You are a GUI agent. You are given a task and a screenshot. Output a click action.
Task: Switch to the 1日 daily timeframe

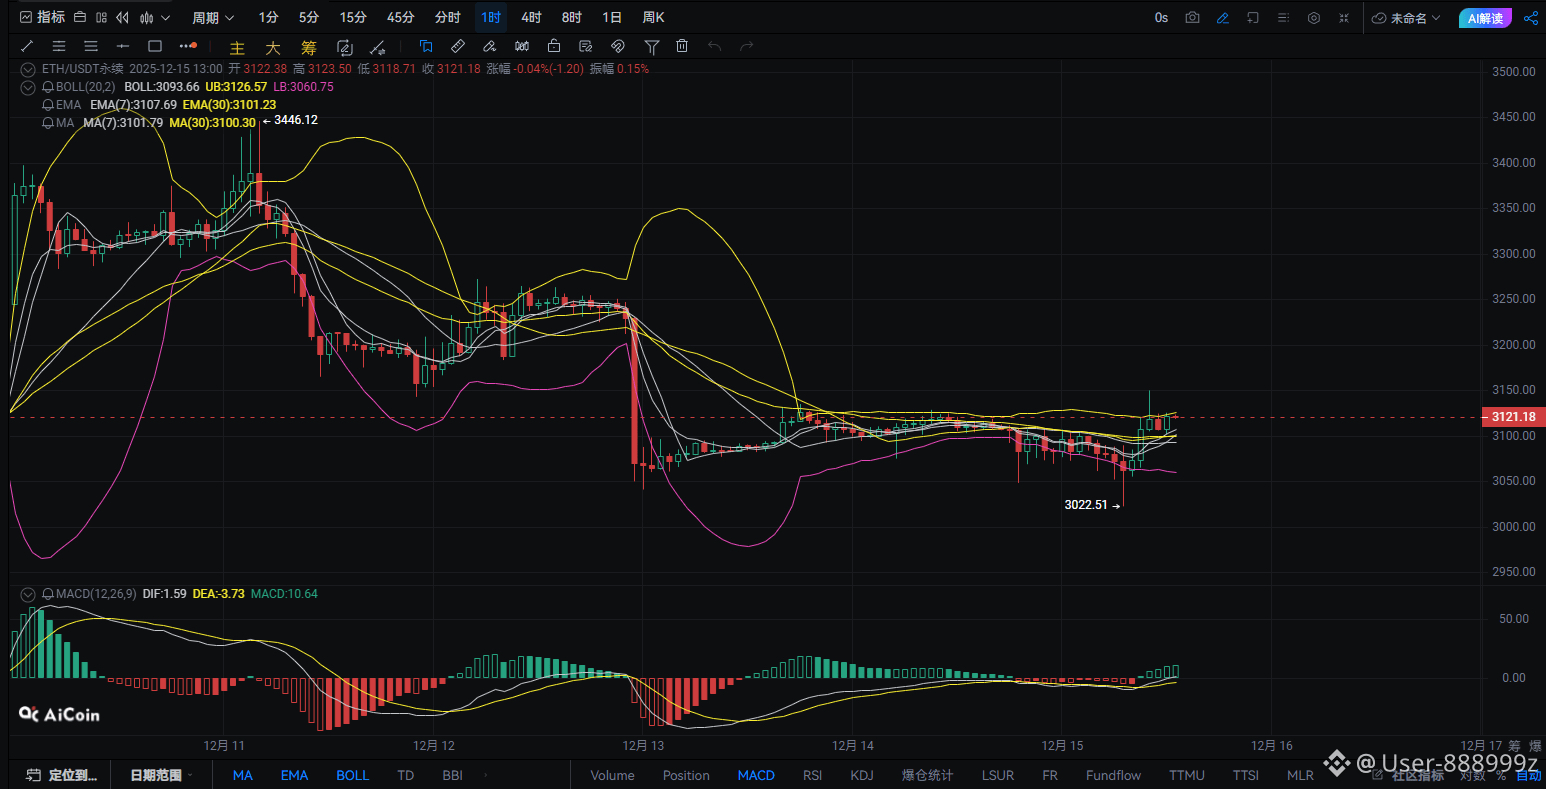[612, 17]
